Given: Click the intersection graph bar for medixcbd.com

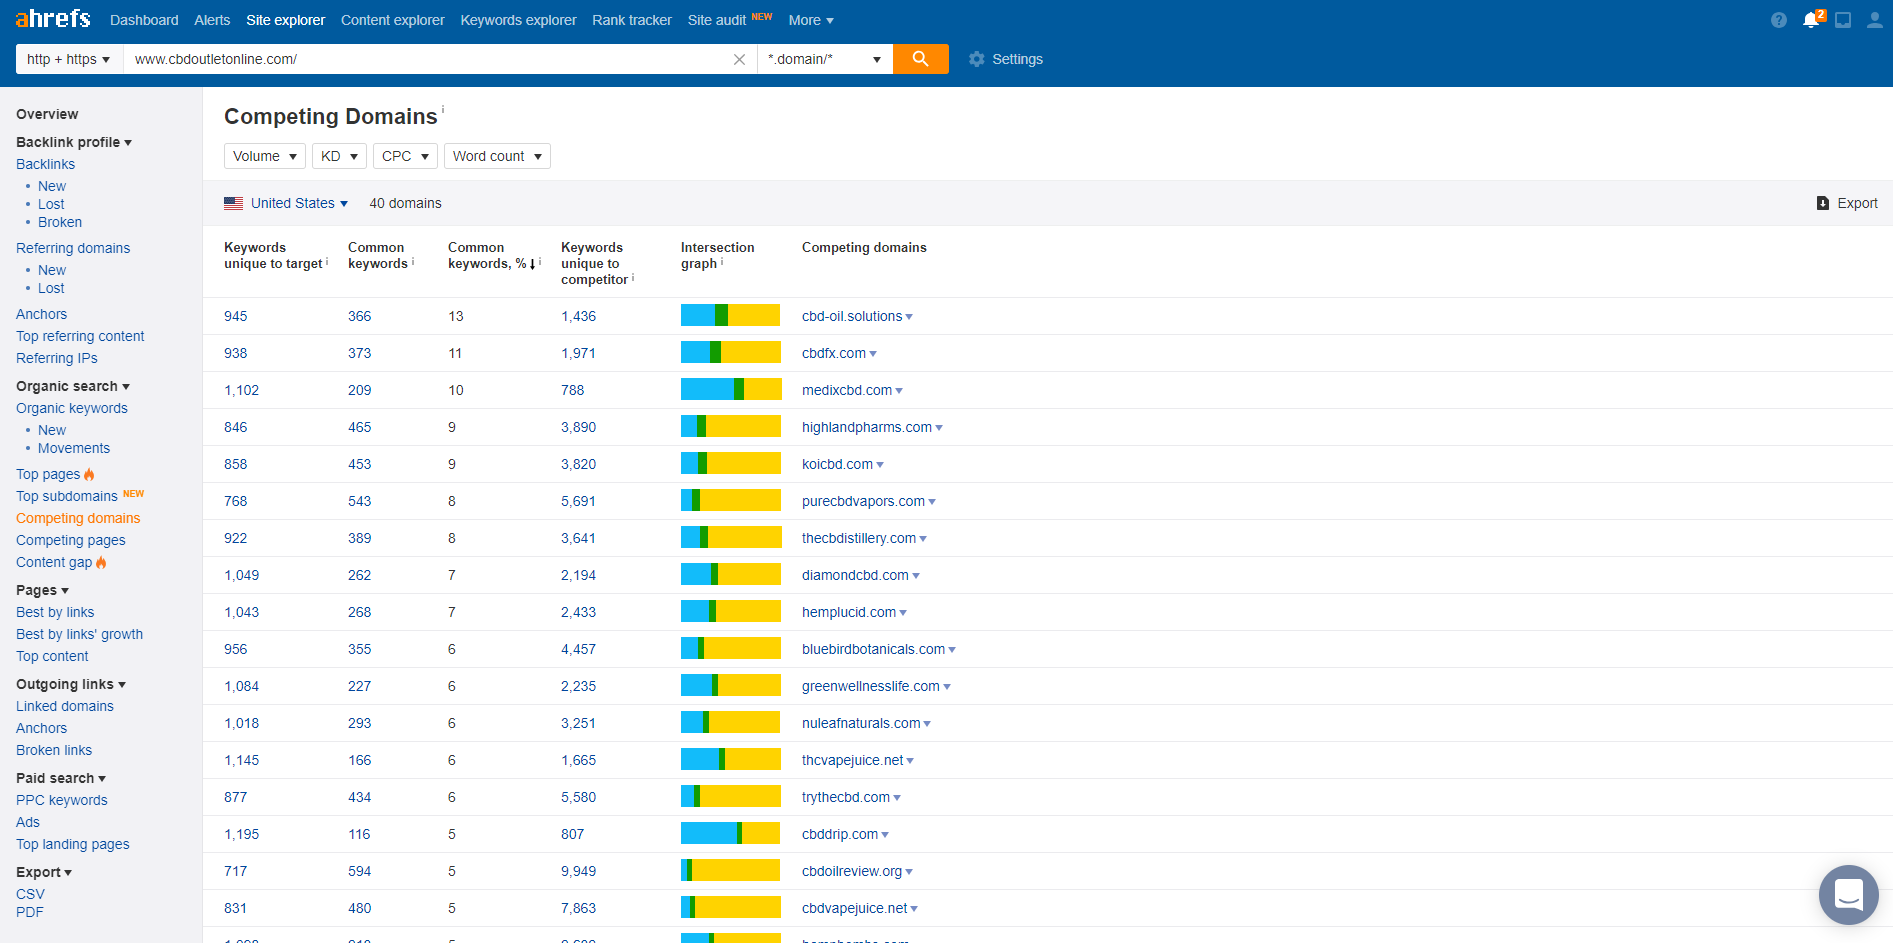Looking at the screenshot, I should click(x=730, y=390).
